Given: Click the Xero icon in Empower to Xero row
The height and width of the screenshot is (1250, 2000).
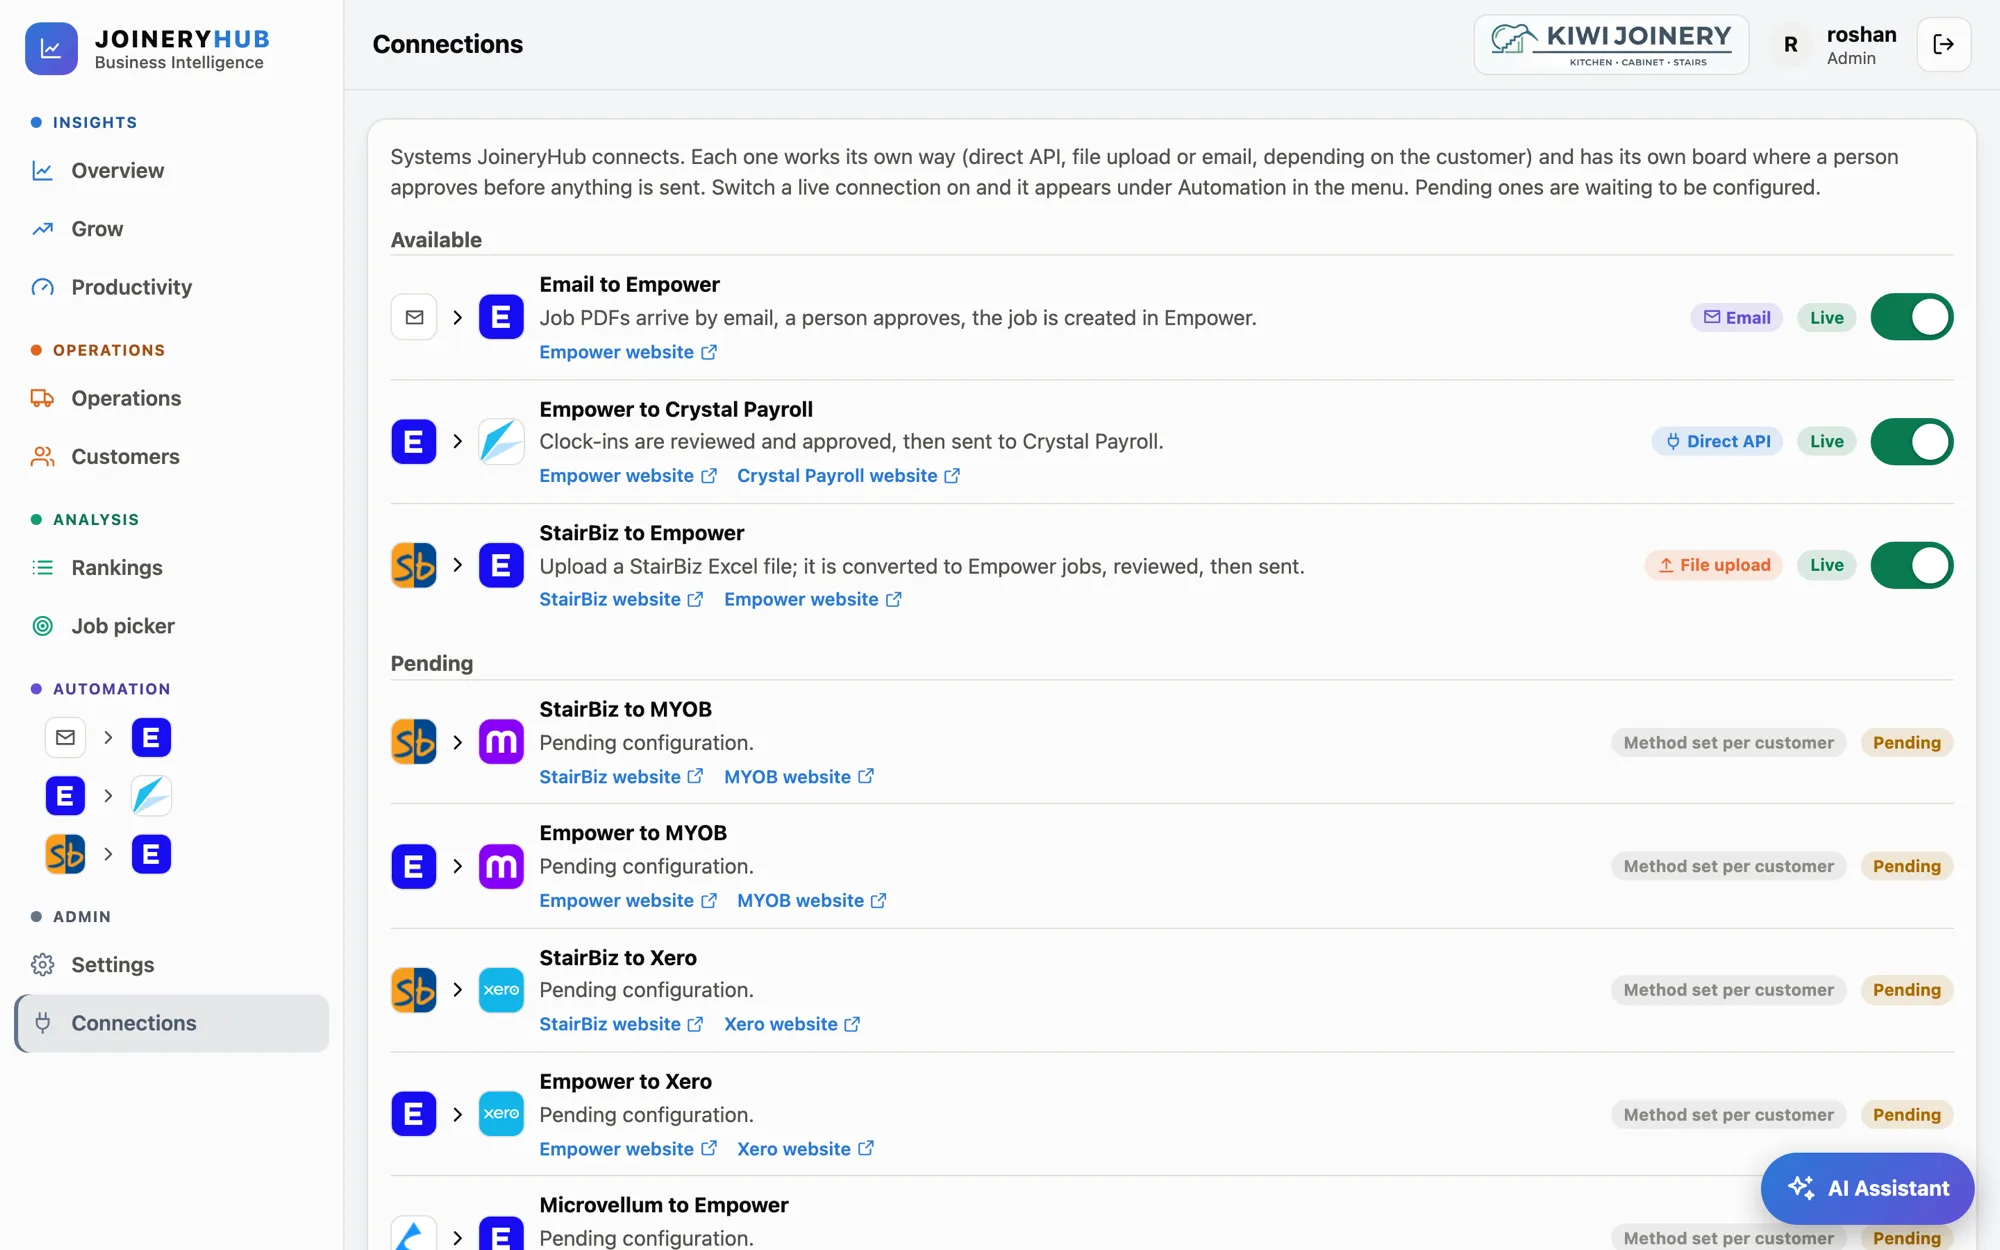Looking at the screenshot, I should [x=501, y=1114].
